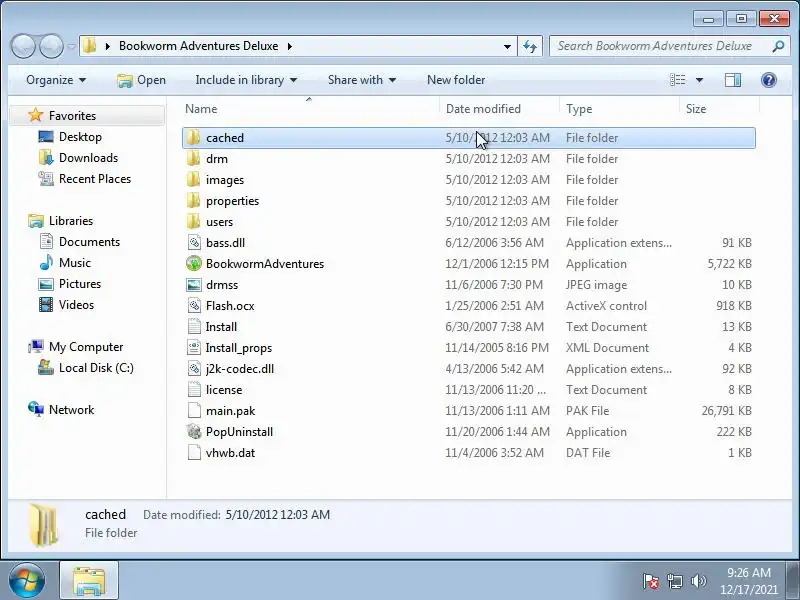Click the Back navigation button
Image resolution: width=800 pixels, height=600 pixels.
tap(23, 46)
